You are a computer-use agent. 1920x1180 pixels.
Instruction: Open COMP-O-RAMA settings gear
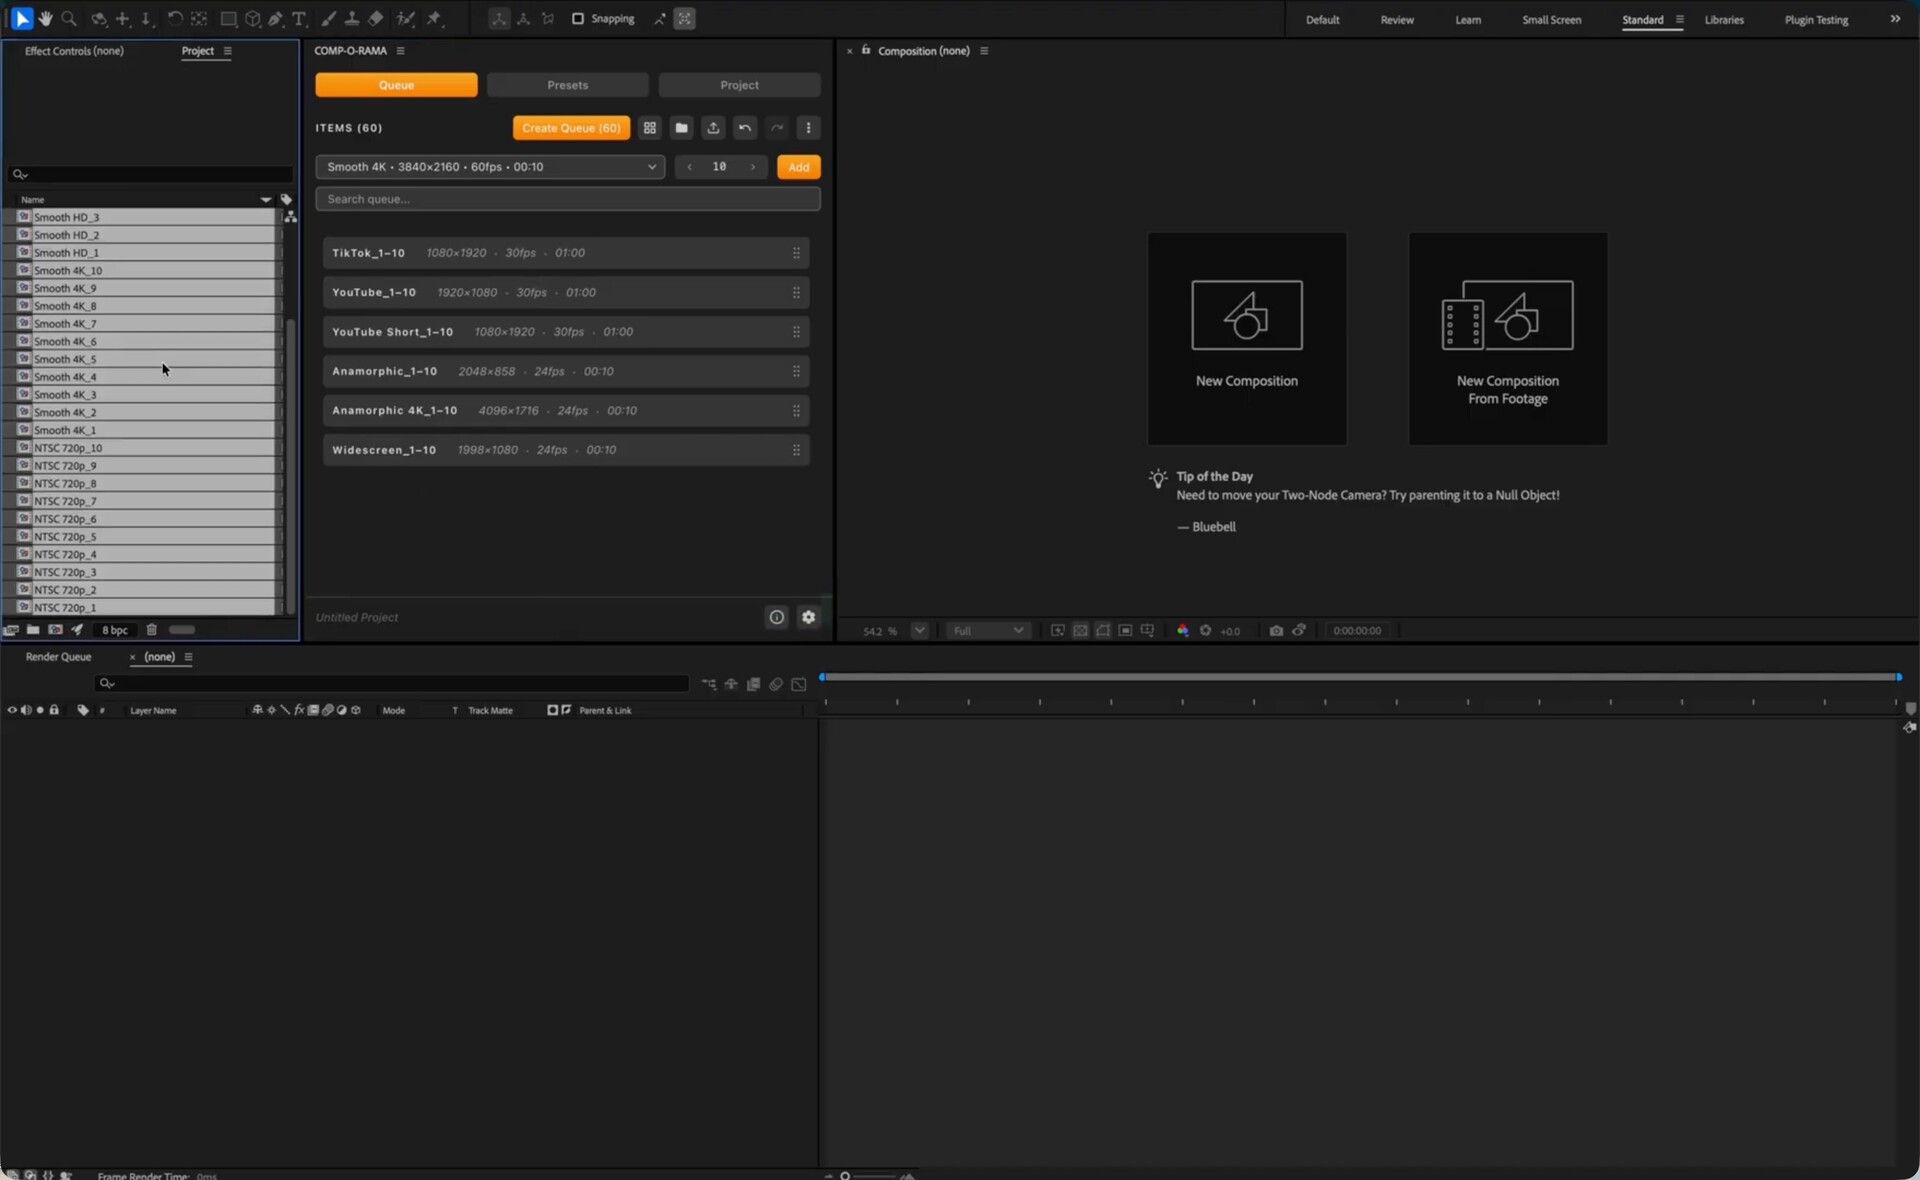809,617
